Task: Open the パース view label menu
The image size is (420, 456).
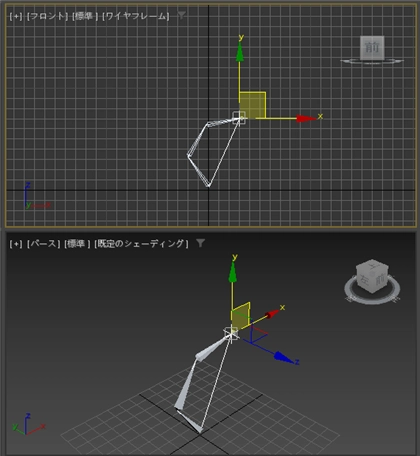Action: pyautogui.click(x=44, y=244)
